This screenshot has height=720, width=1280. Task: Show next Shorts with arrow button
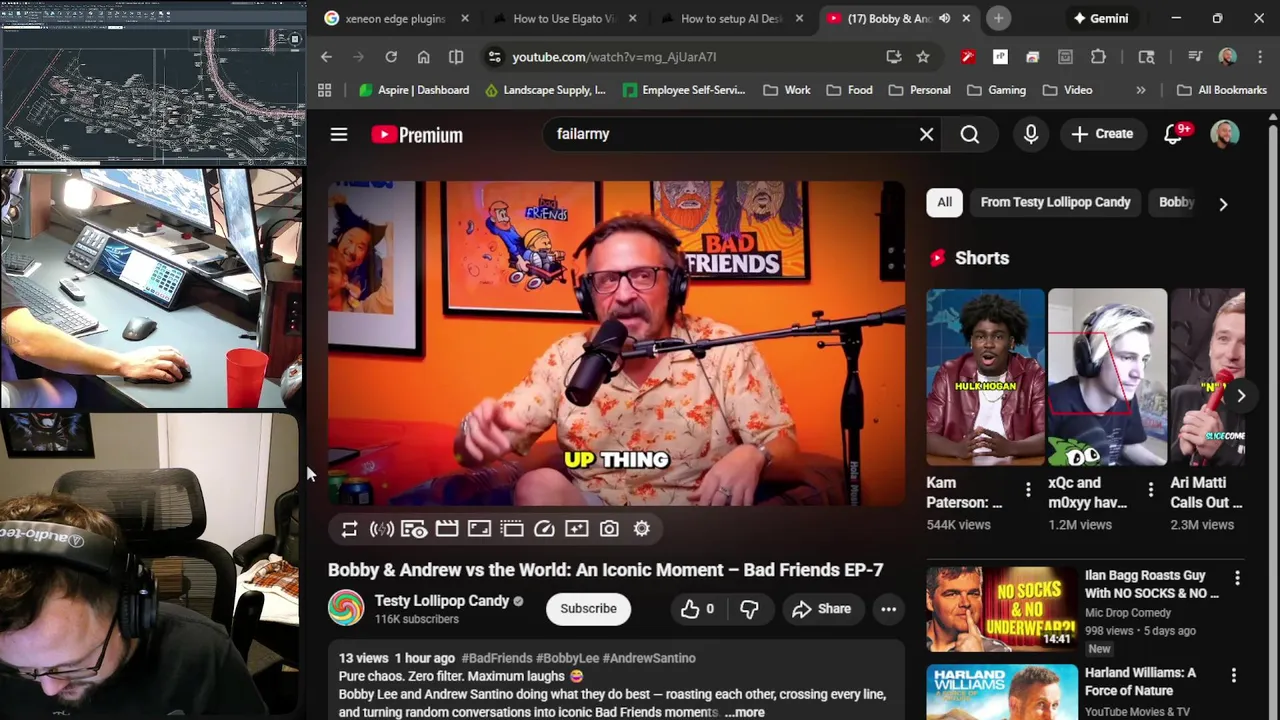(1240, 396)
